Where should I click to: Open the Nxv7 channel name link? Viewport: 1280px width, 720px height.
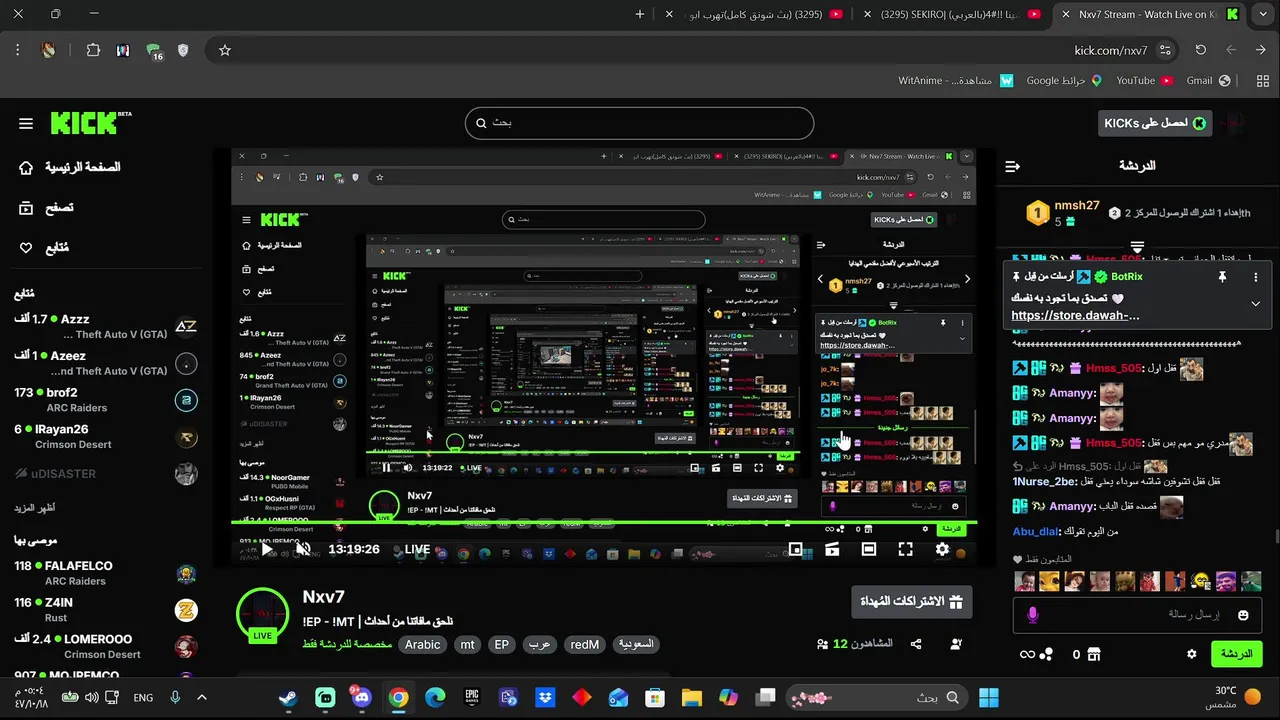tap(324, 597)
